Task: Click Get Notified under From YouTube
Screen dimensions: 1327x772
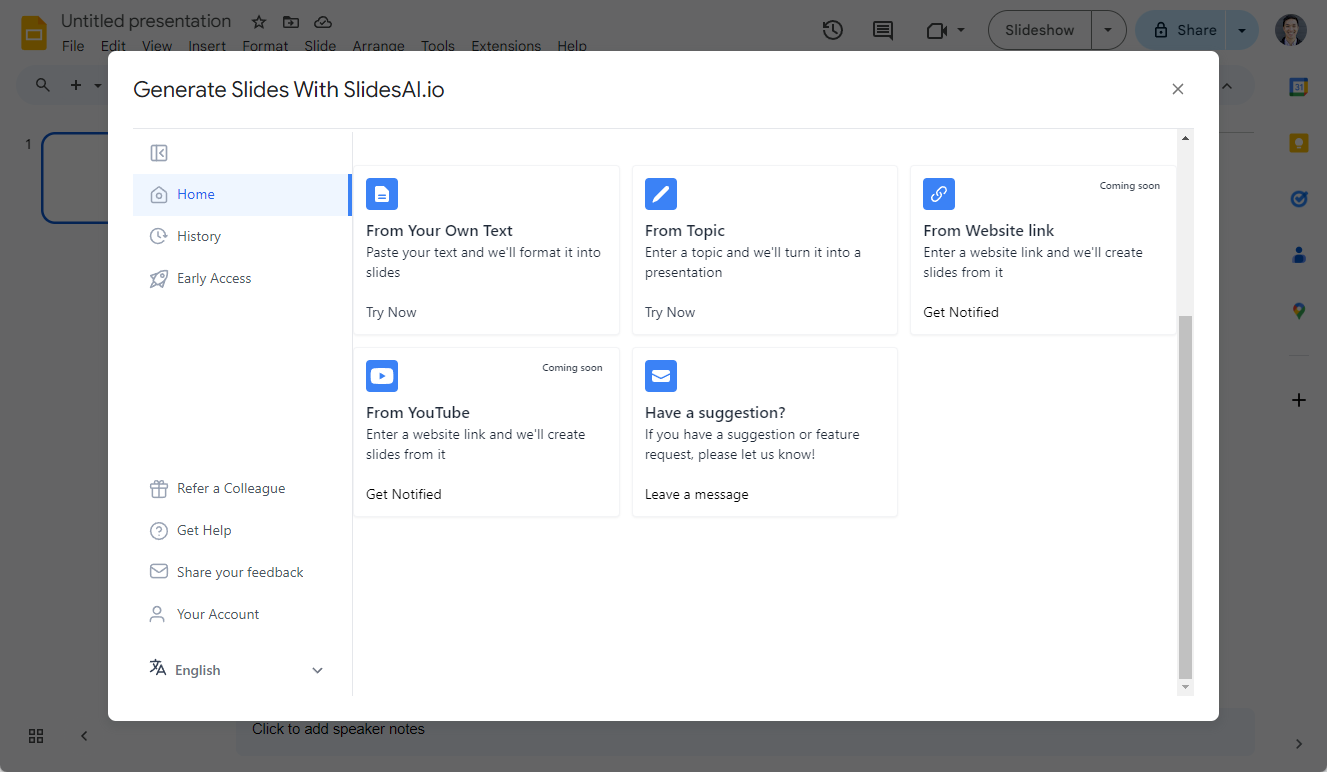Action: coord(404,495)
